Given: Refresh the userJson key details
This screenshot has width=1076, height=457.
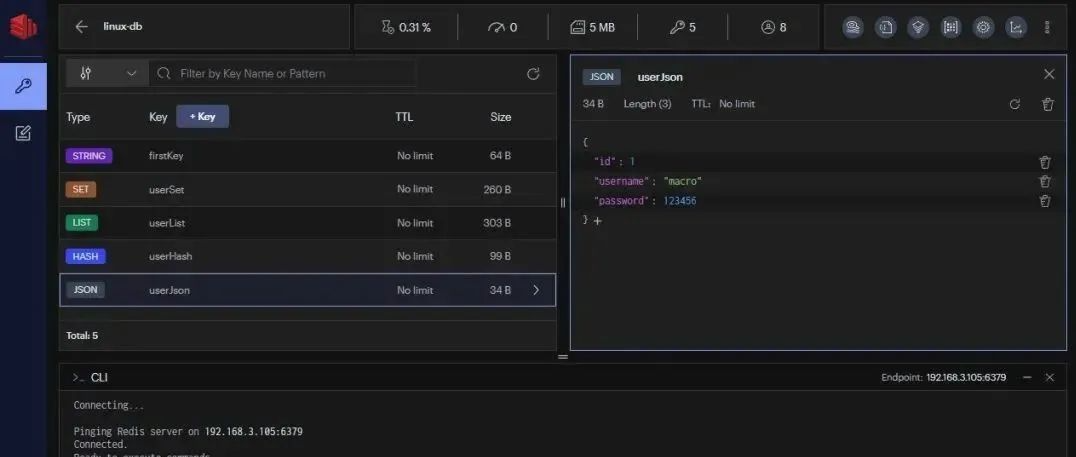Looking at the screenshot, I should 1015,104.
